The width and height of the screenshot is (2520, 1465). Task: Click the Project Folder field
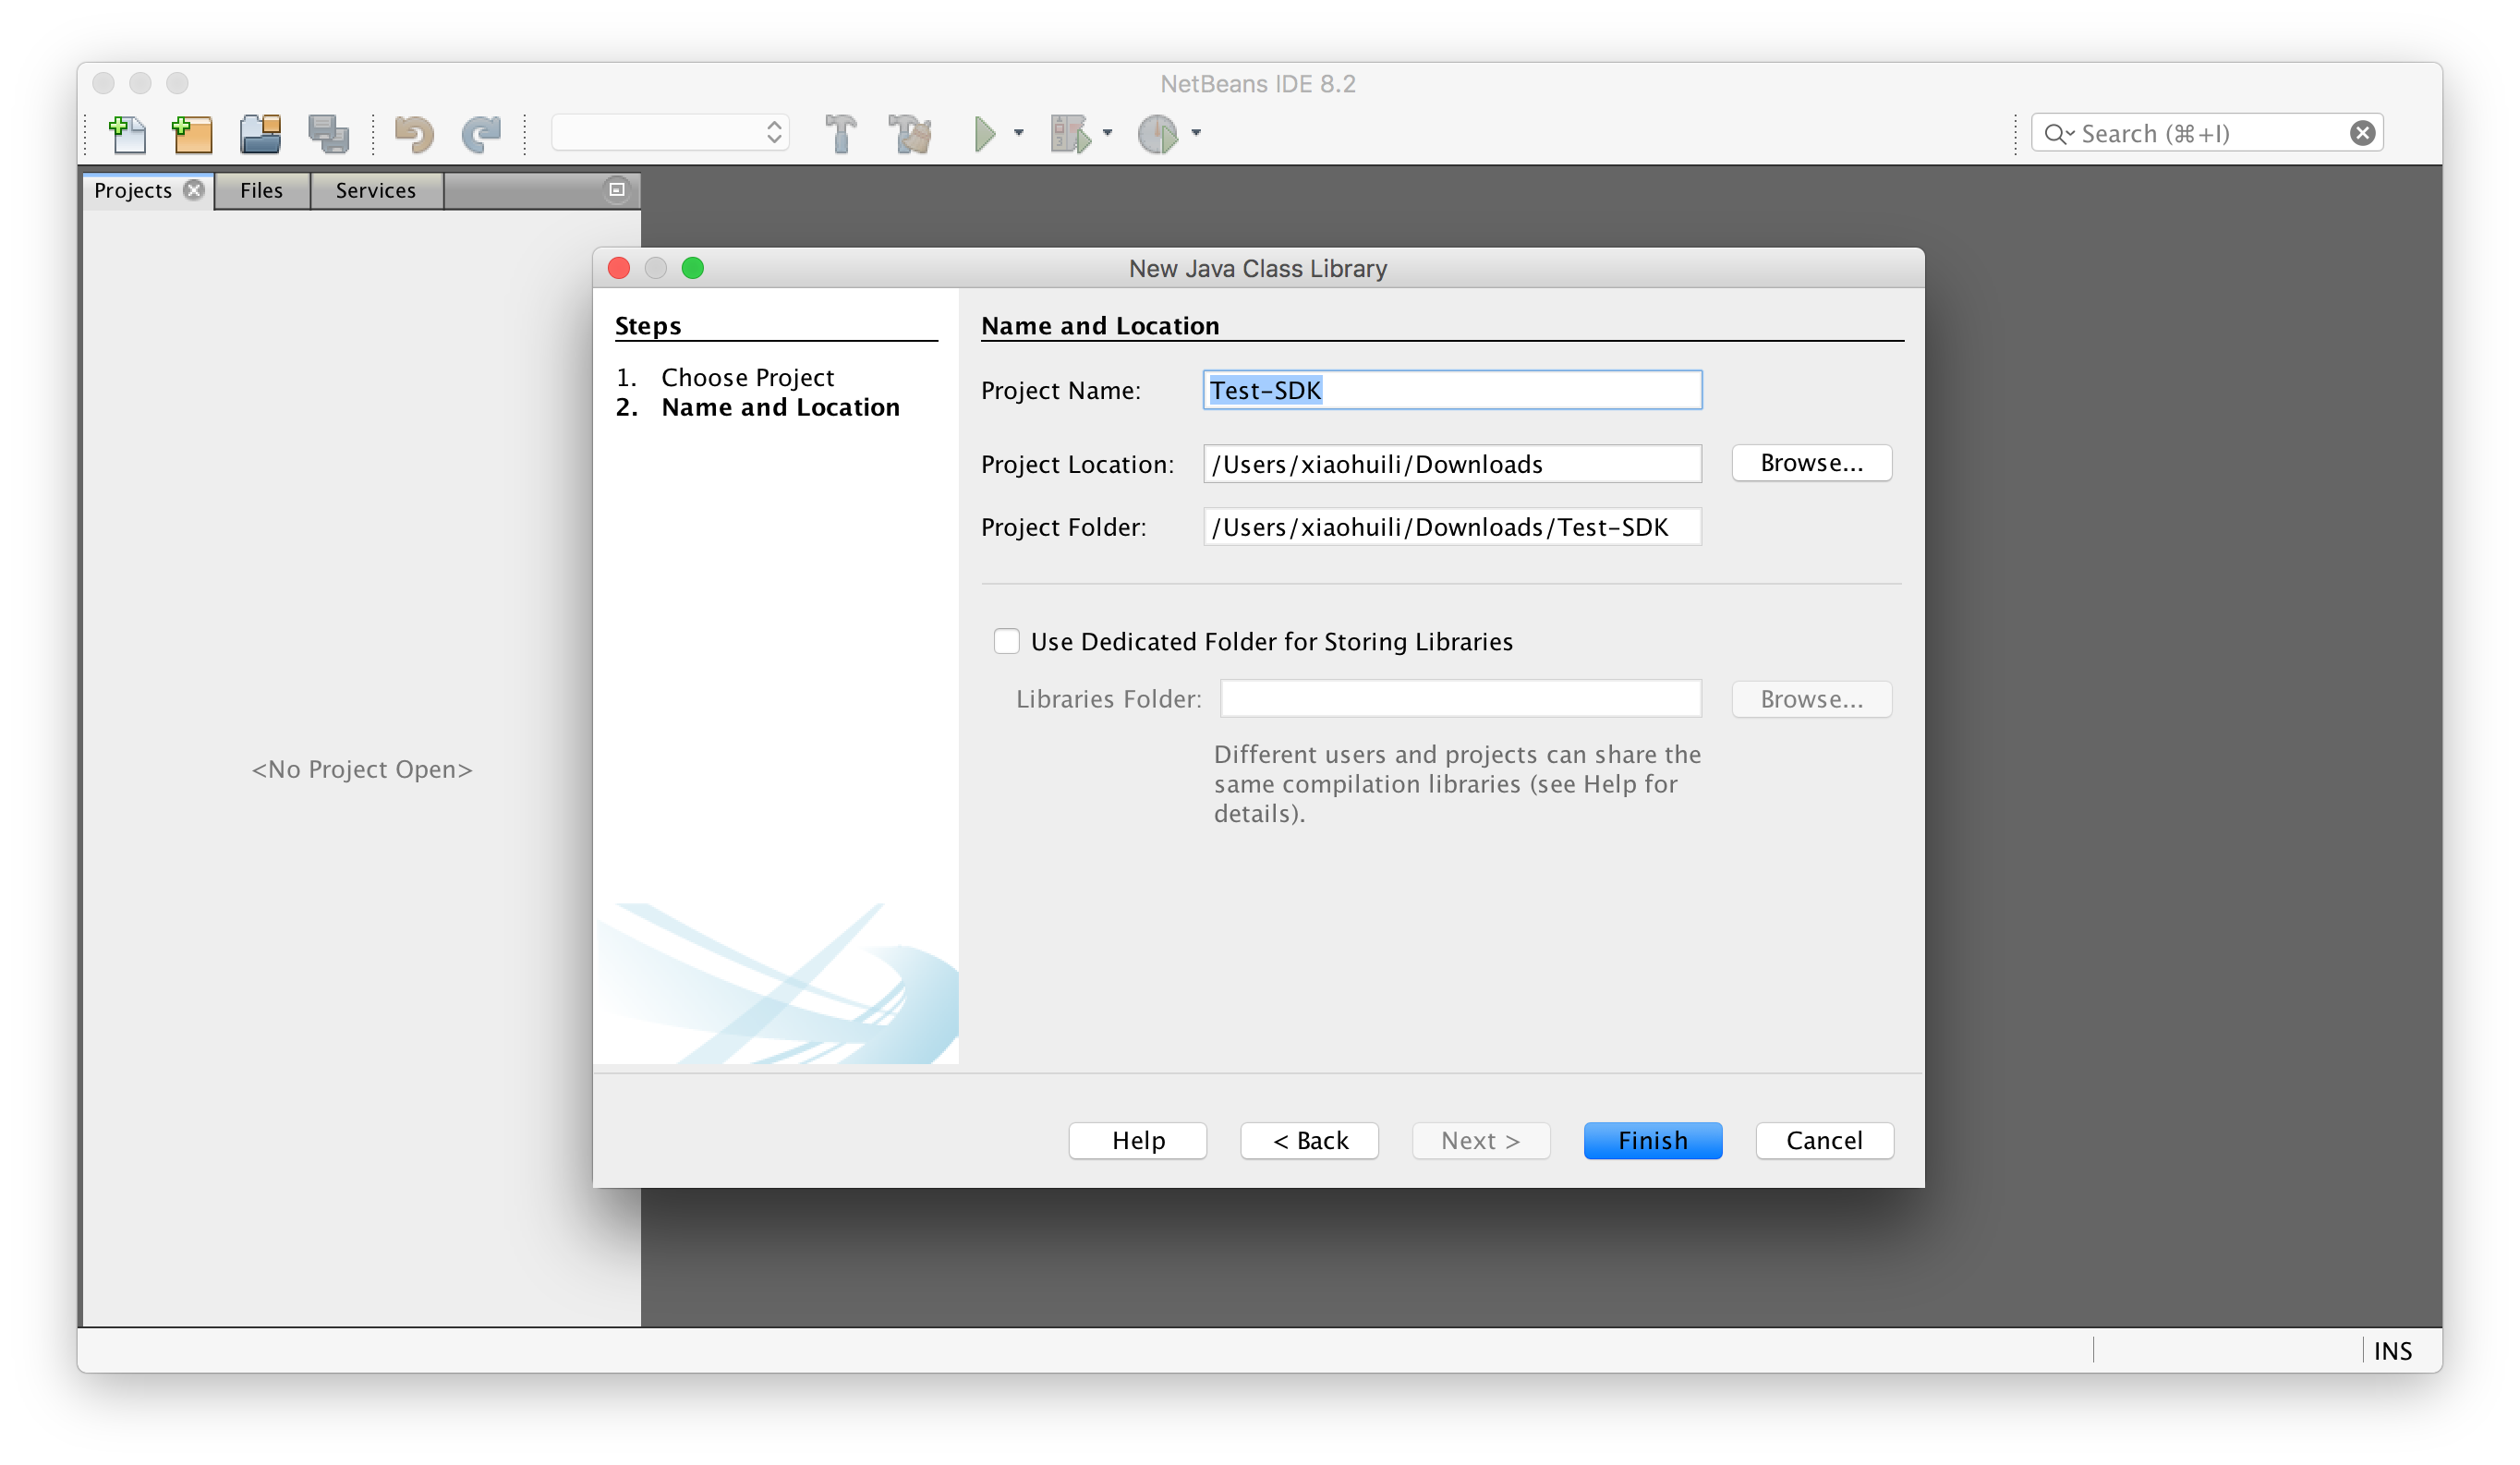1452,527
